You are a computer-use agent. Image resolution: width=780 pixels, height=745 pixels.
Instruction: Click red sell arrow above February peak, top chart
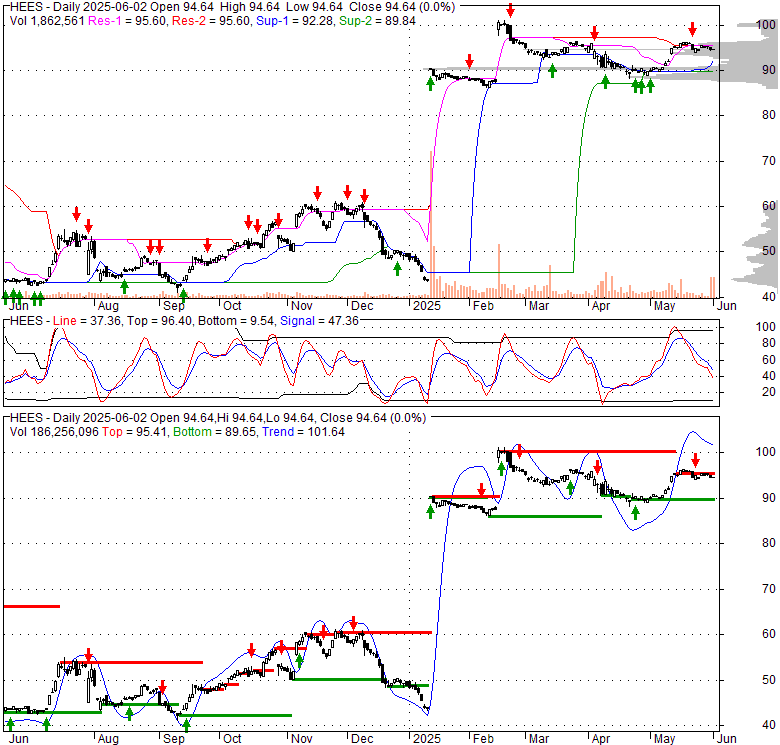(x=510, y=10)
